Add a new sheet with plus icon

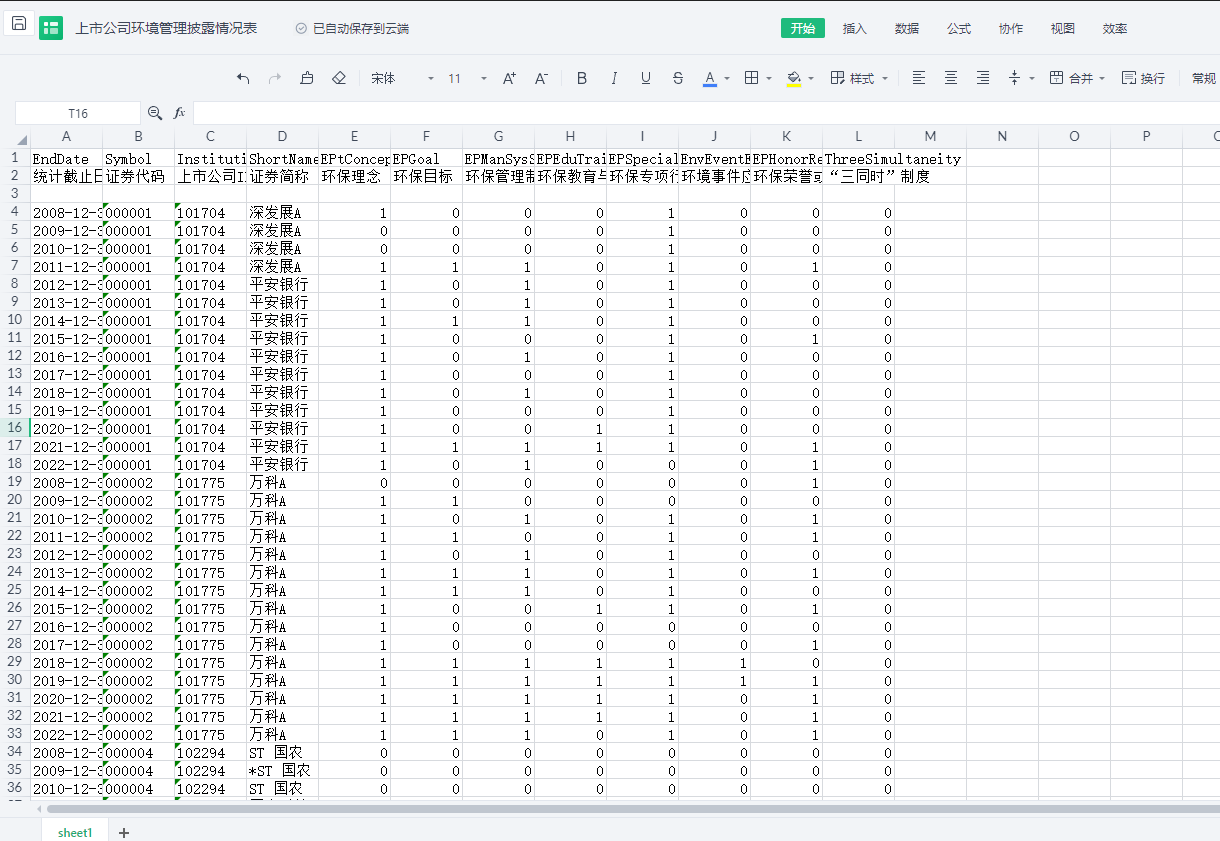point(124,832)
